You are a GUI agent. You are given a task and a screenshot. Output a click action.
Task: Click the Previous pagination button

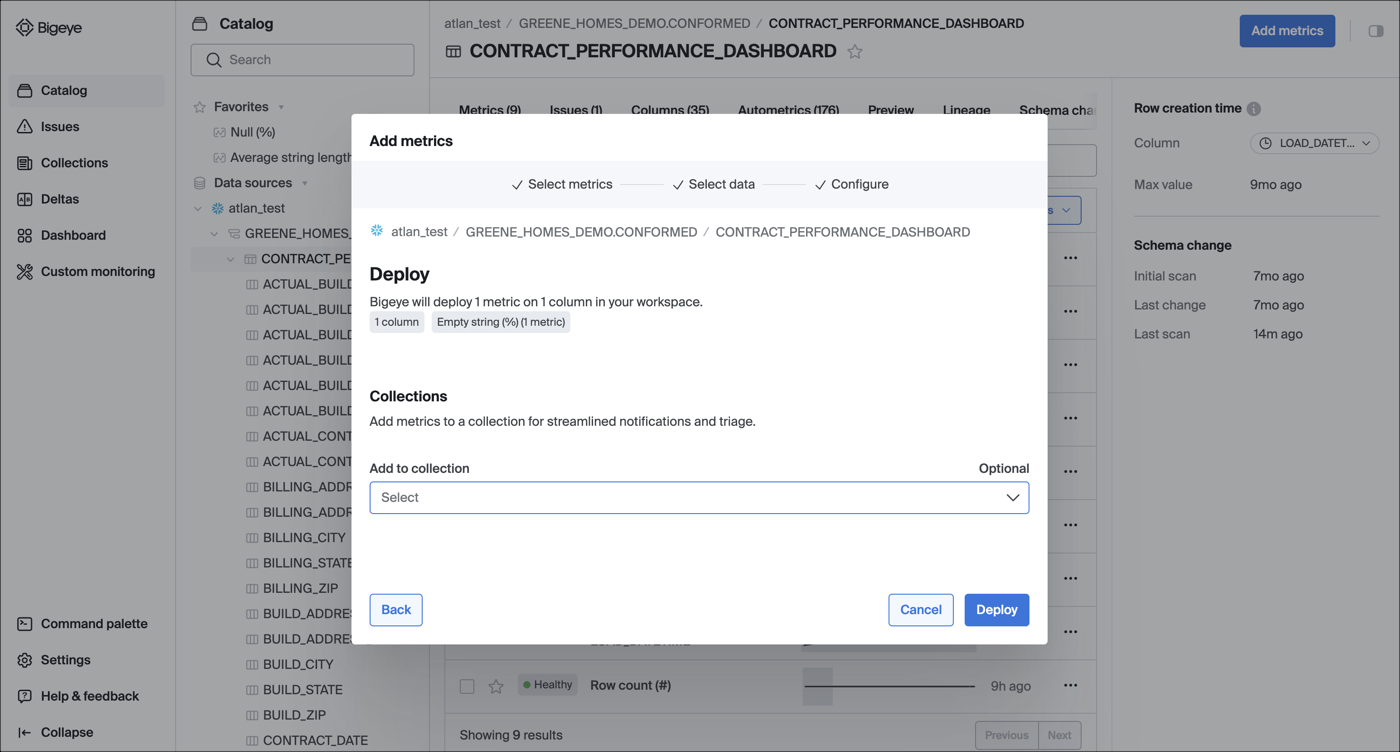coord(1007,735)
